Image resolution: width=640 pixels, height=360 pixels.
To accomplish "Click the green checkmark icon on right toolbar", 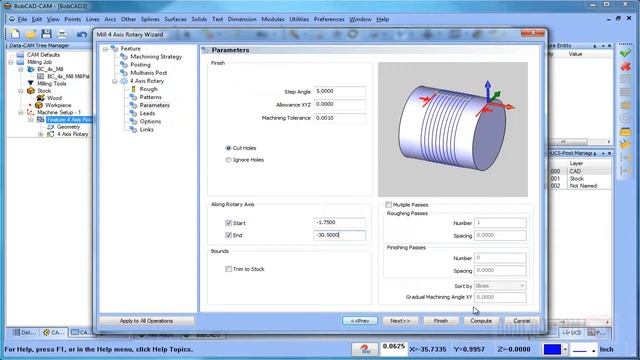I will 625,53.
